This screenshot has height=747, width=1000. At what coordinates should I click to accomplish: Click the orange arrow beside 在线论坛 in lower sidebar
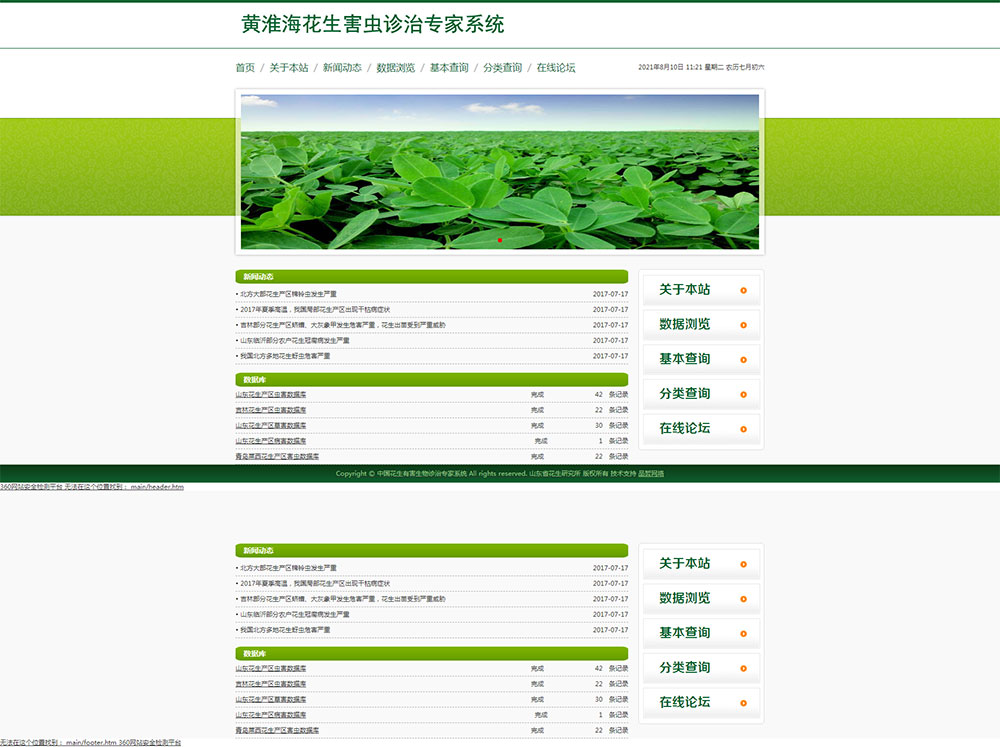click(743, 703)
